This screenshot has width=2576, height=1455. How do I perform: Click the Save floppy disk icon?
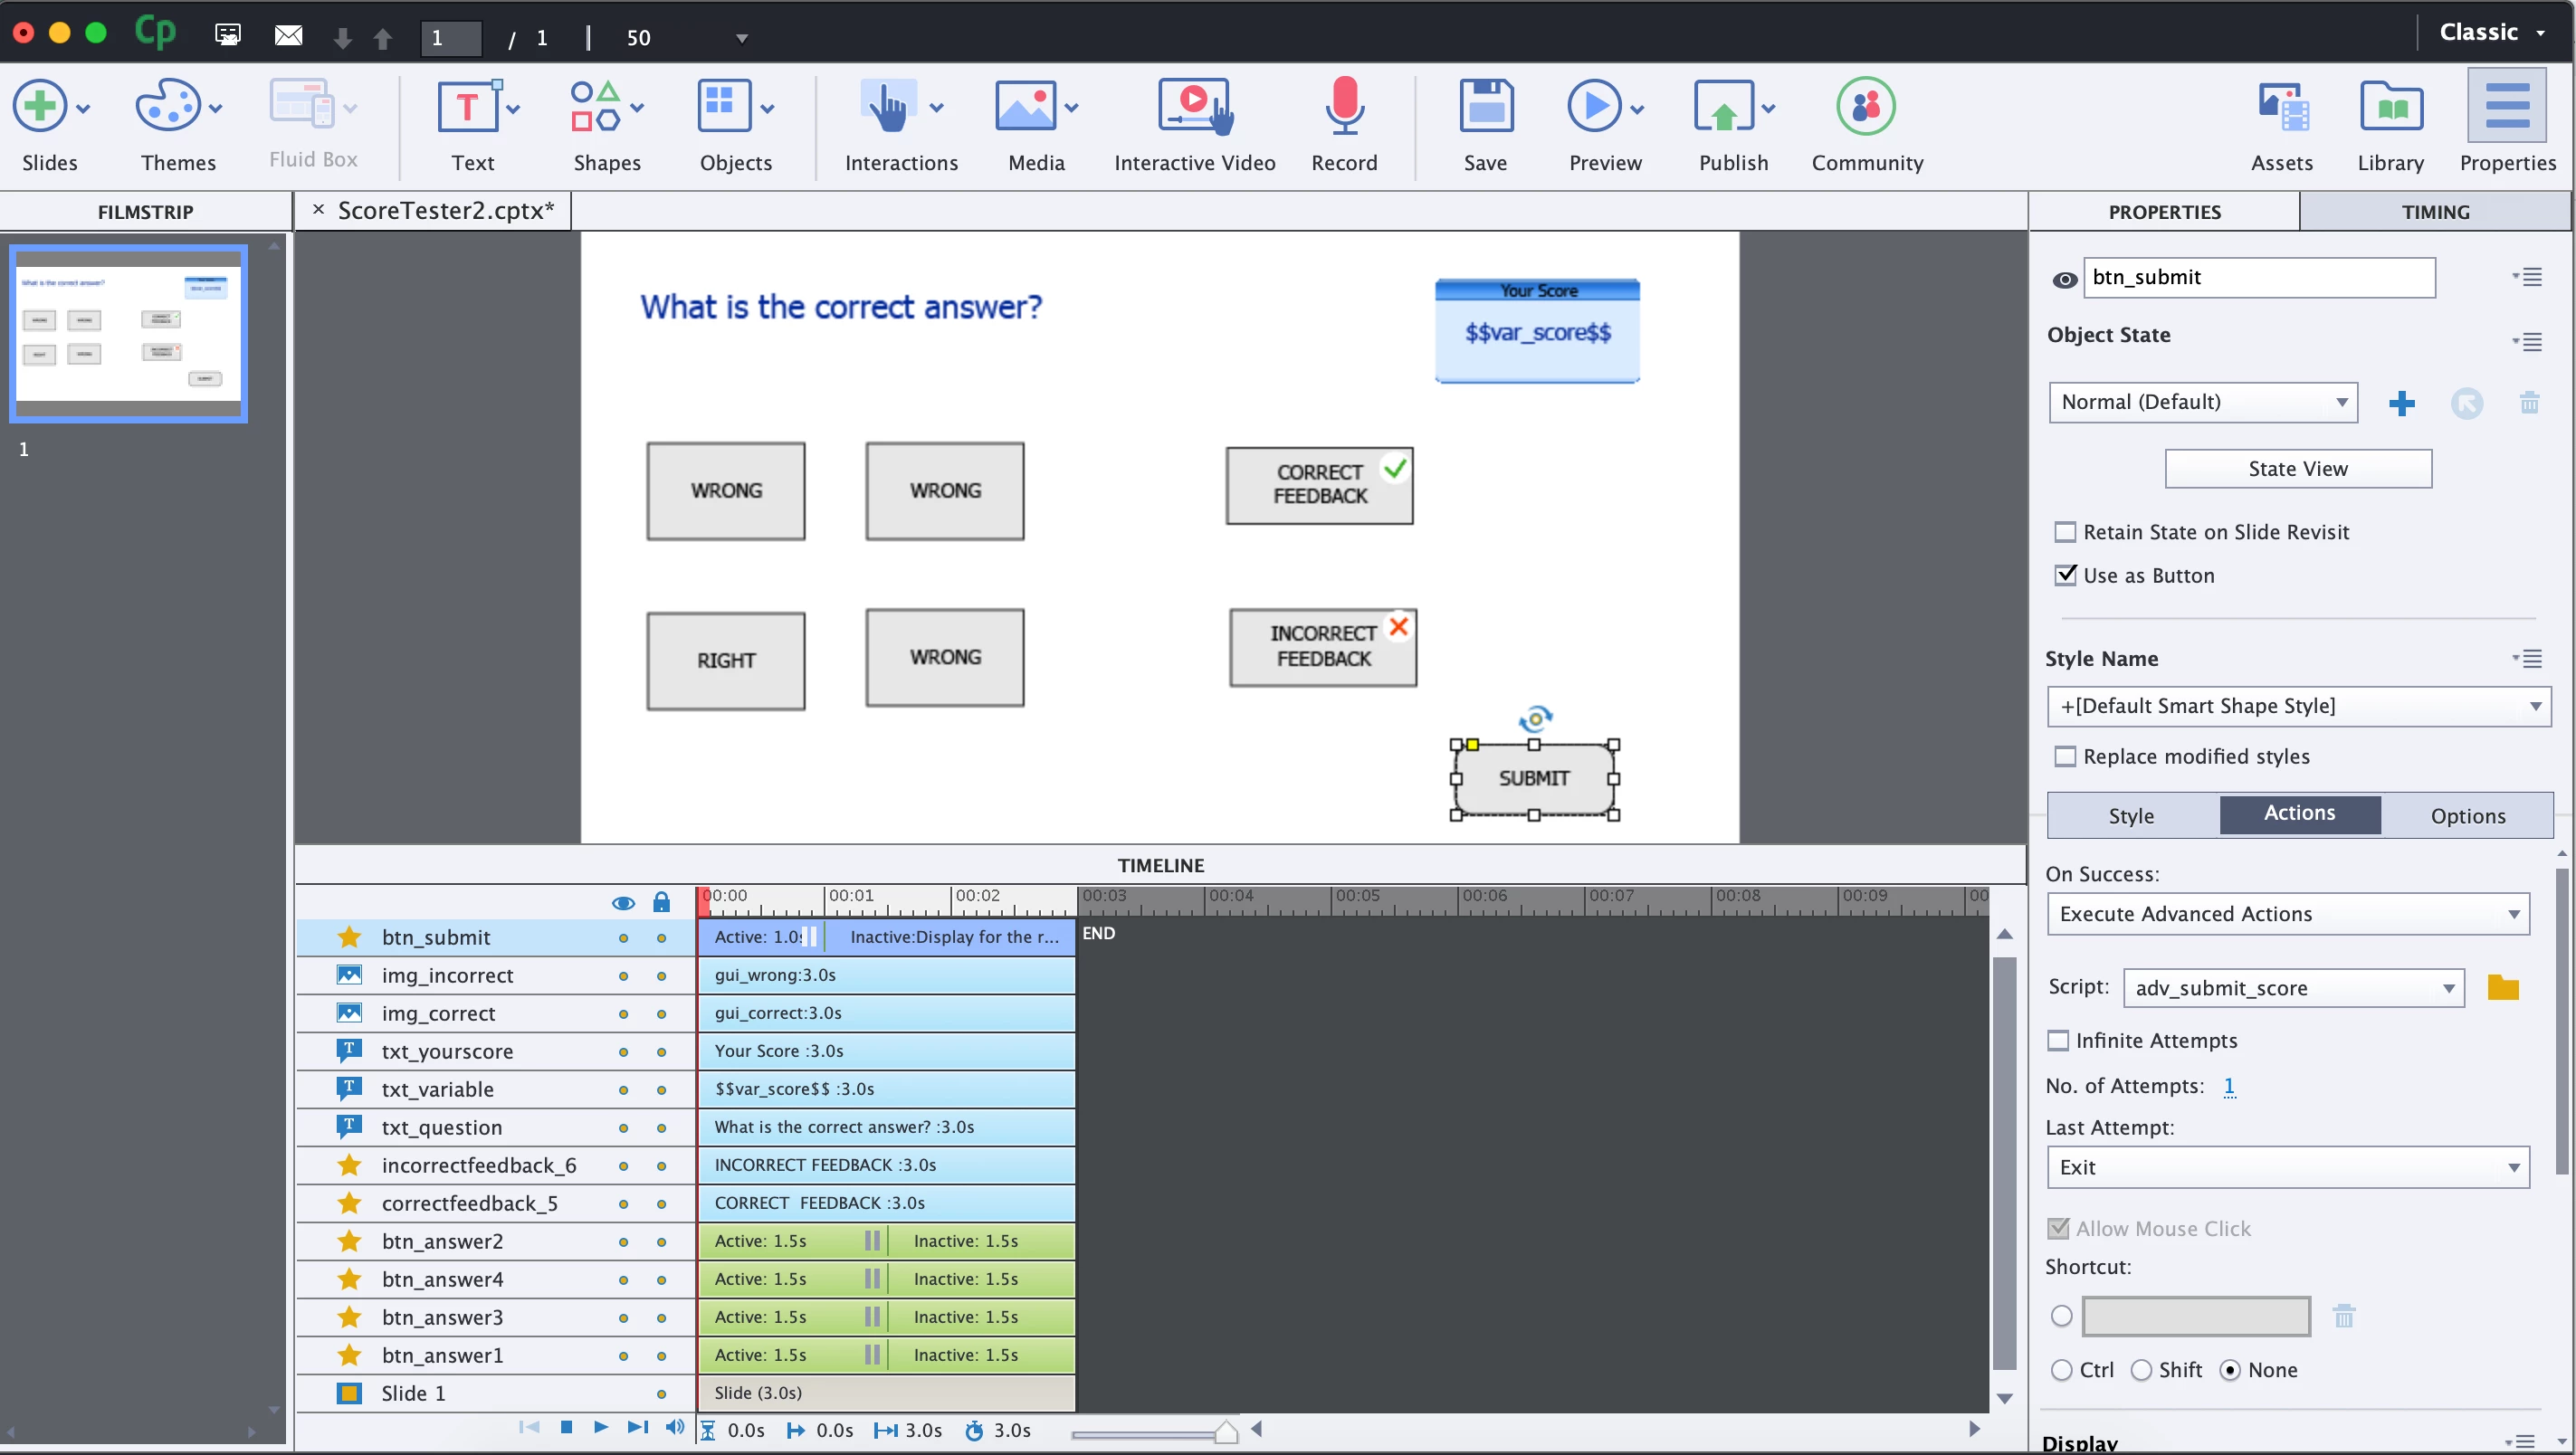coord(1485,106)
